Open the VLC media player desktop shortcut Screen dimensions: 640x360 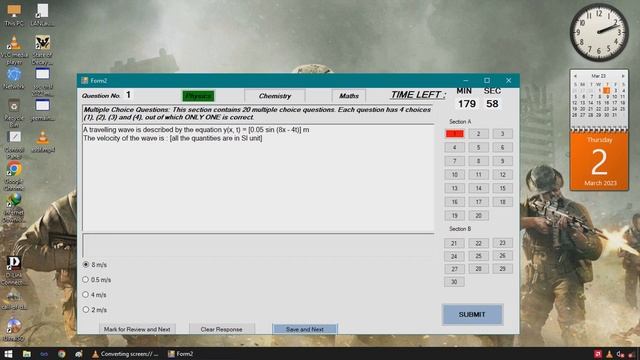14,50
